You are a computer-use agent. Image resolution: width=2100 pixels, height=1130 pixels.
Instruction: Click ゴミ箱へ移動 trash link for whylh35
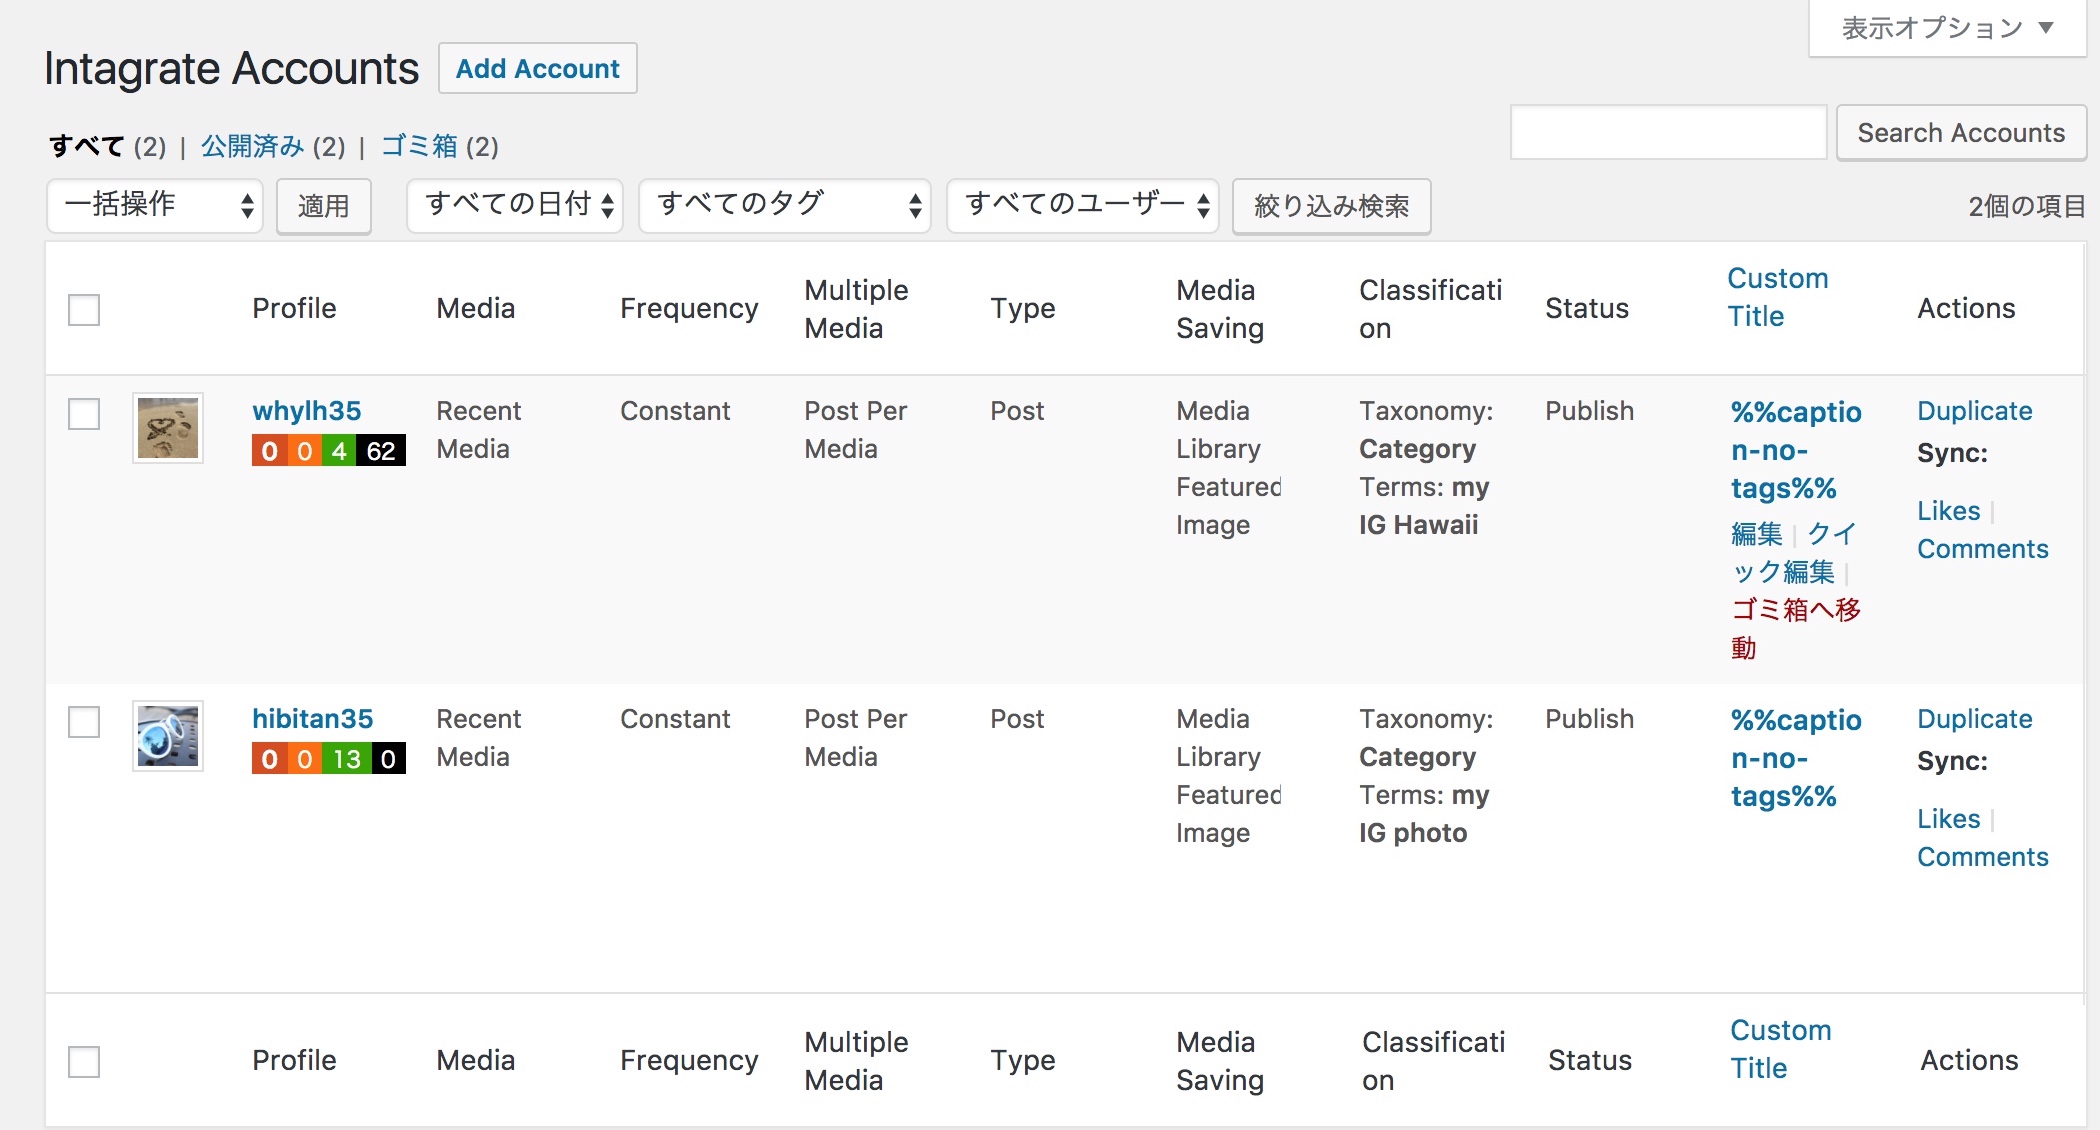tap(1796, 629)
